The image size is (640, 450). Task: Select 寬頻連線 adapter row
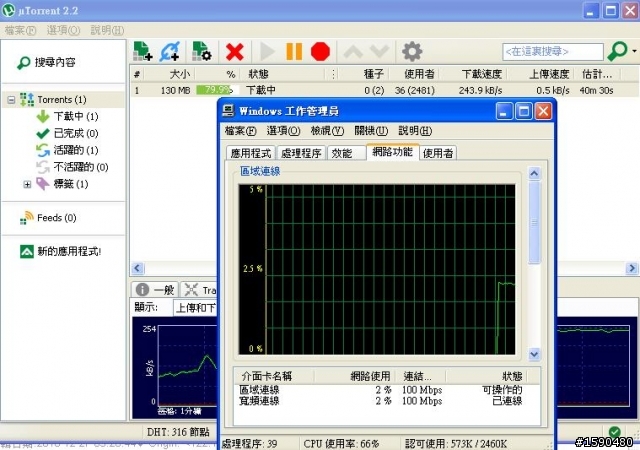coord(387,401)
